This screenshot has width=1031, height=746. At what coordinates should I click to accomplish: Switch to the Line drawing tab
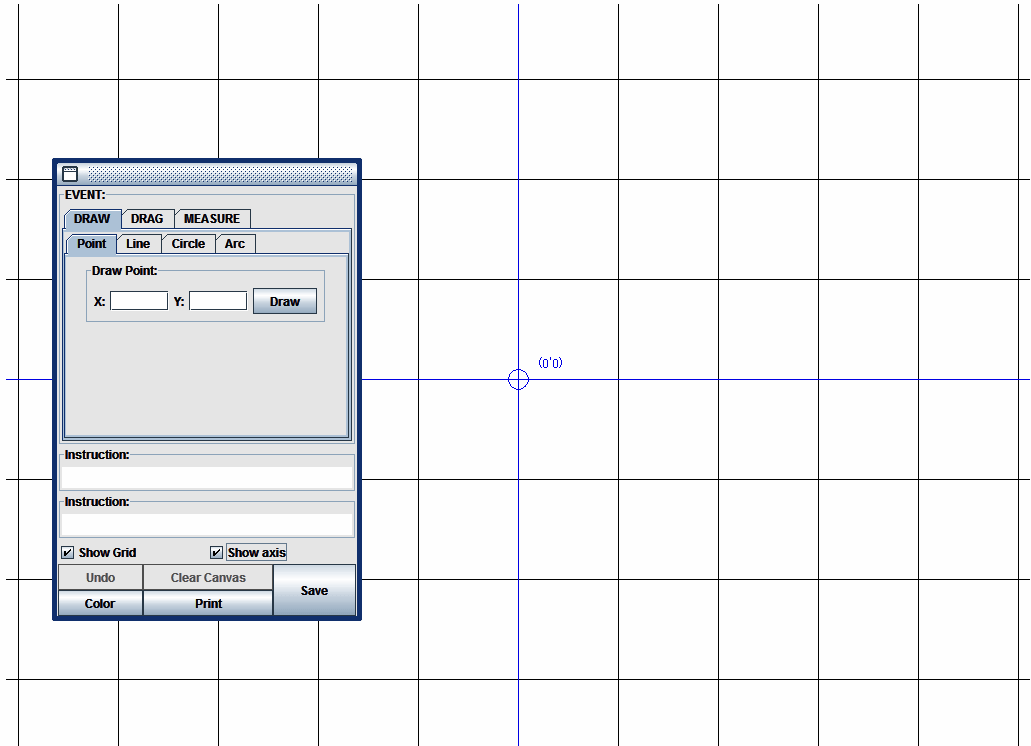click(x=138, y=244)
